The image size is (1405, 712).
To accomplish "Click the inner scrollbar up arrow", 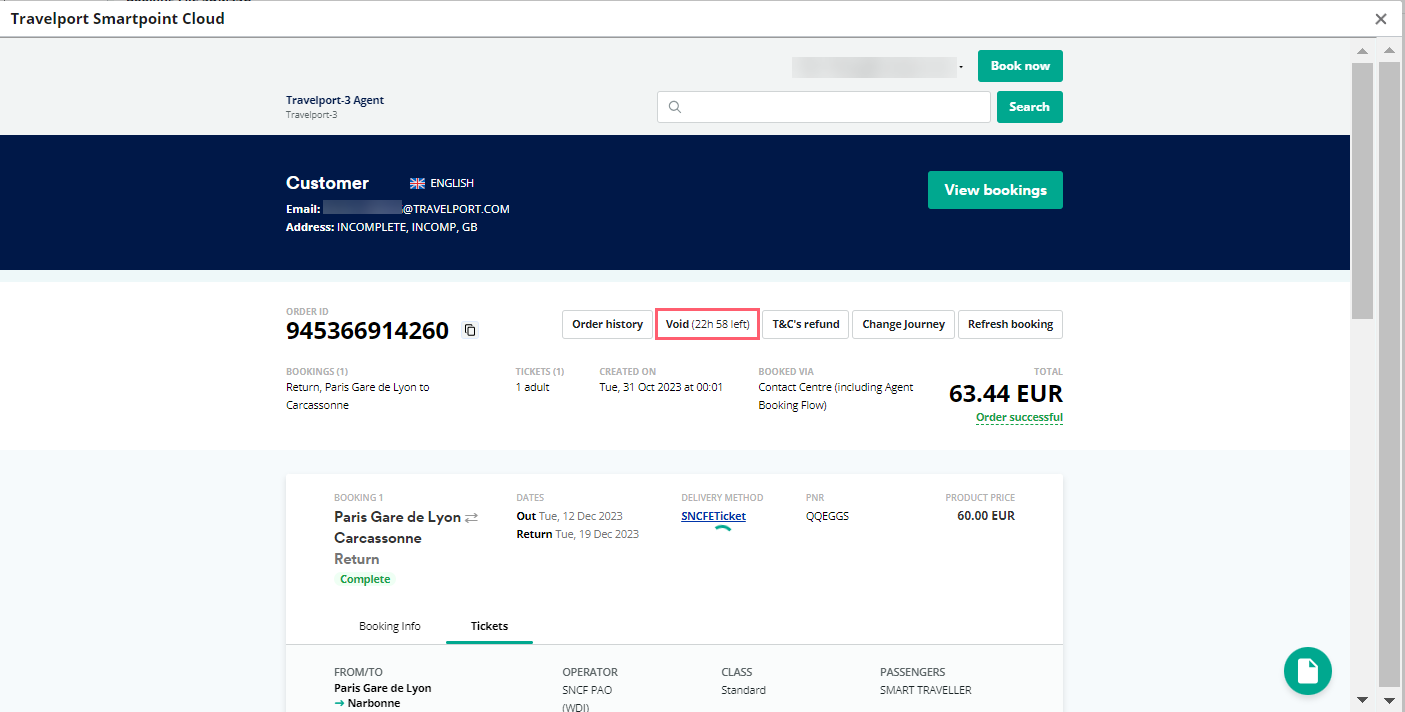I will [1362, 51].
